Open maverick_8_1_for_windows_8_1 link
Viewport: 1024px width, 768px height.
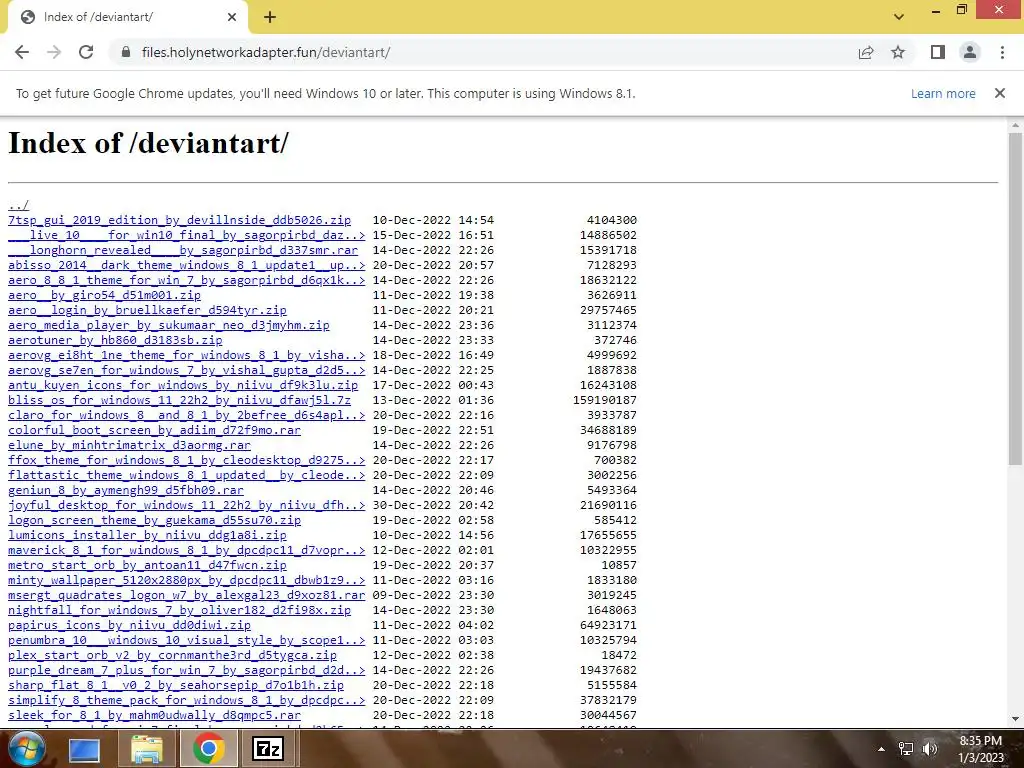[x=187, y=551]
